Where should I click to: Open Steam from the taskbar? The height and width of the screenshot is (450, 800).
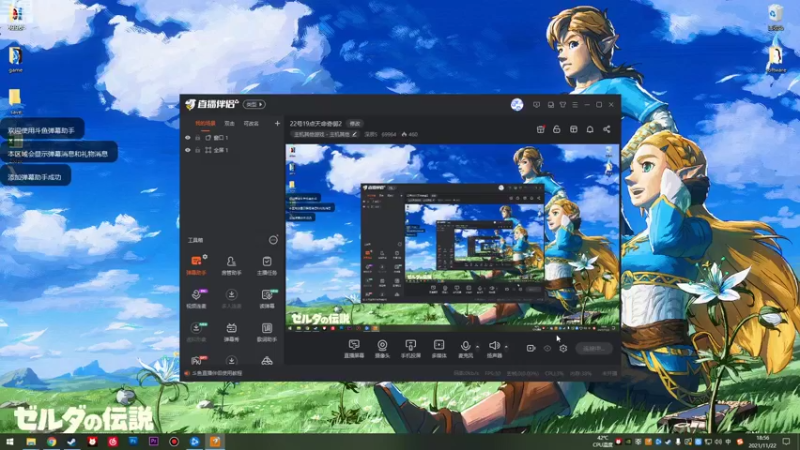click(x=72, y=441)
